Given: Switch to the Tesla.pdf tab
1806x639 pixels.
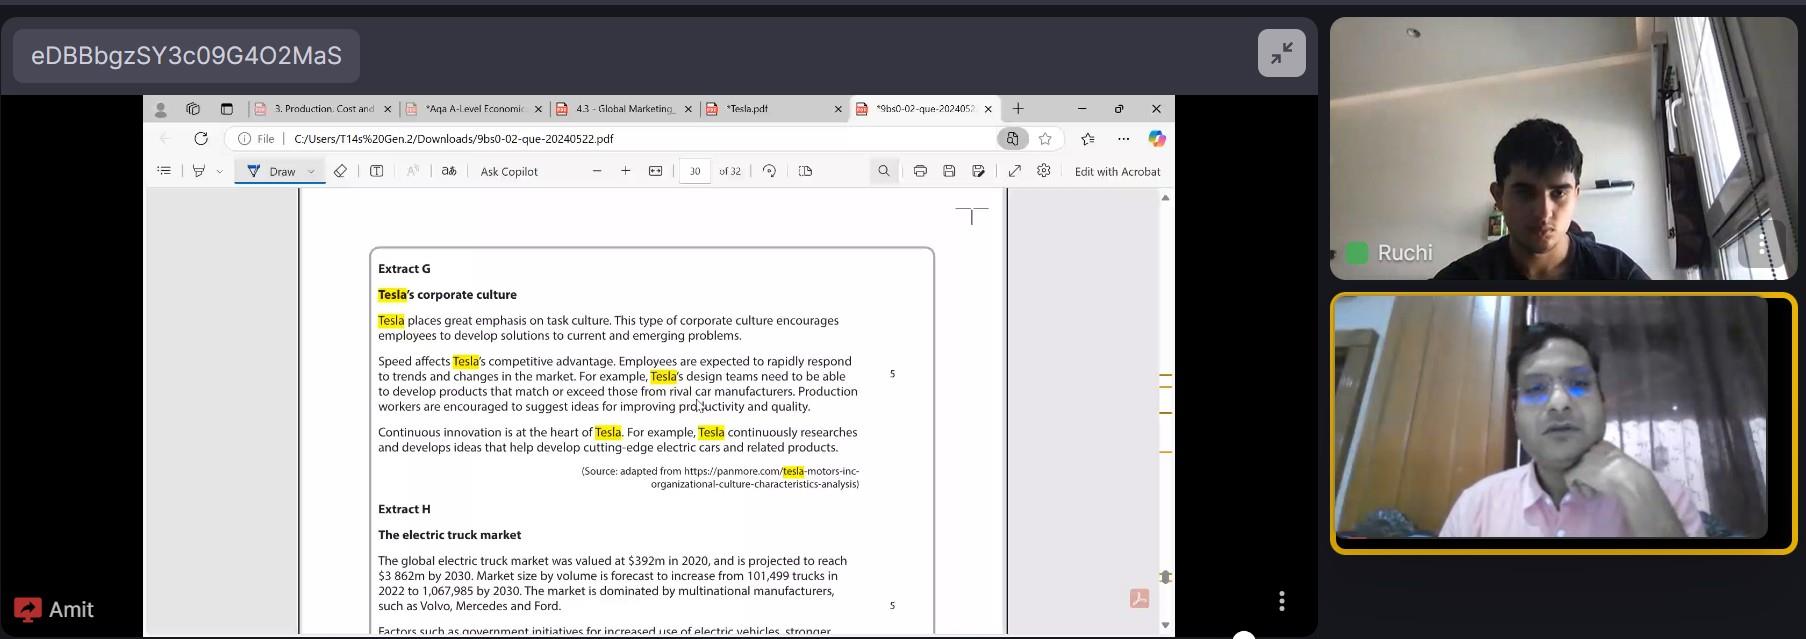Looking at the screenshot, I should point(770,109).
